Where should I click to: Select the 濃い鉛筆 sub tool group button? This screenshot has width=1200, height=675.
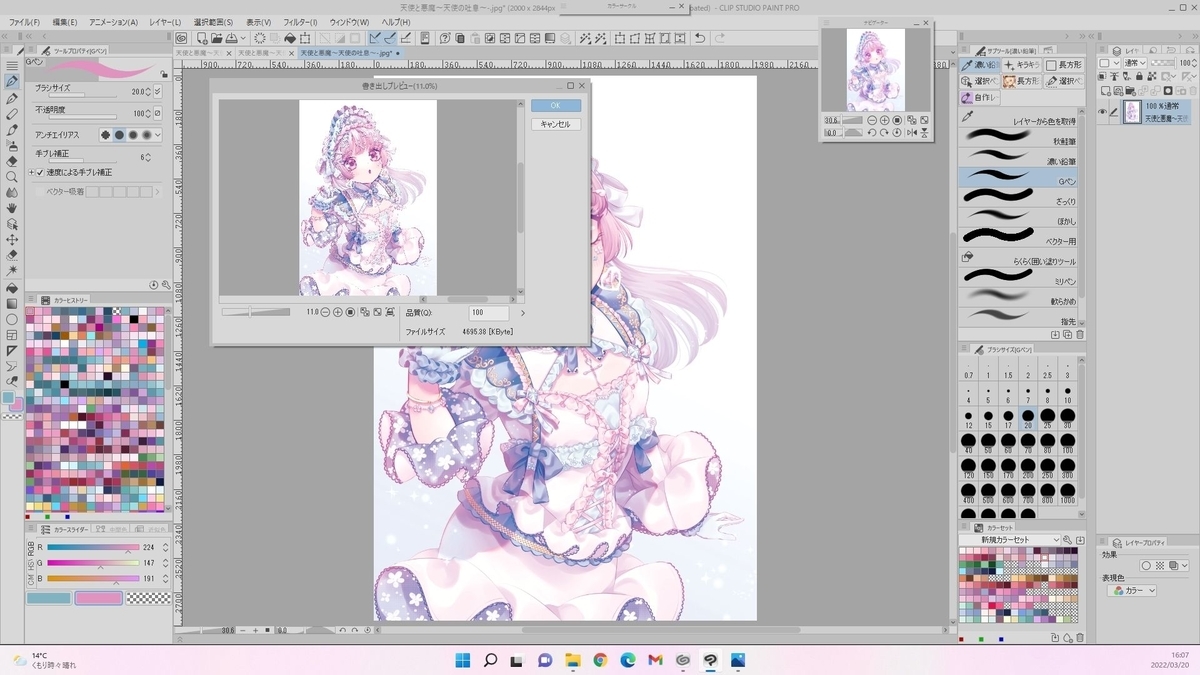(x=980, y=65)
